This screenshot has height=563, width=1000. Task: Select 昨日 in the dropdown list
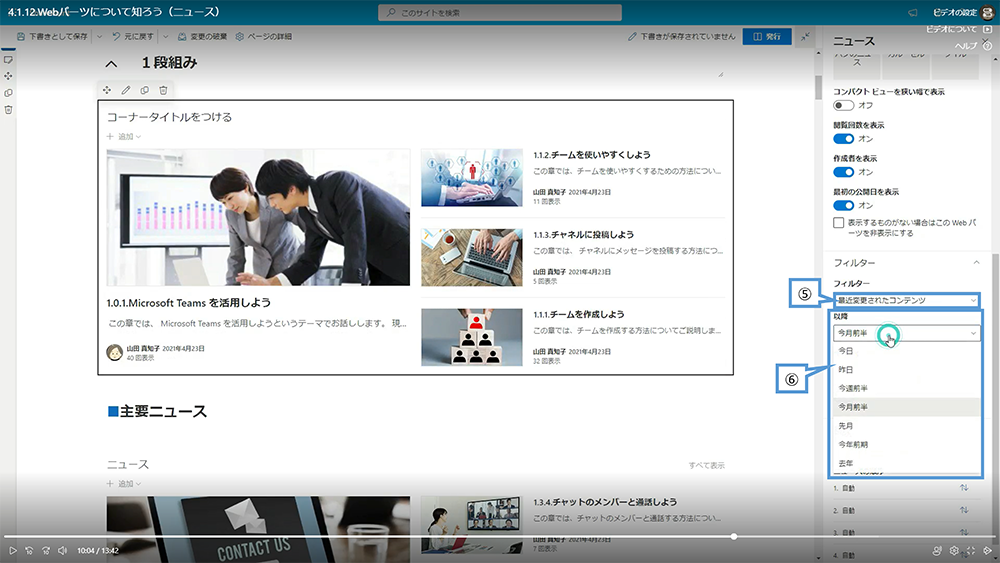tap(906, 370)
